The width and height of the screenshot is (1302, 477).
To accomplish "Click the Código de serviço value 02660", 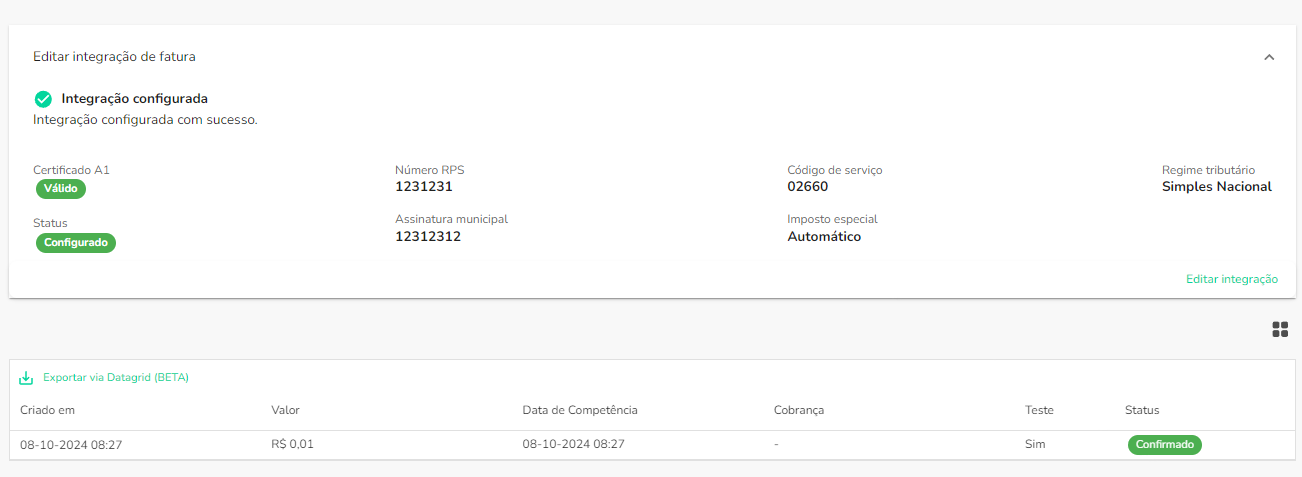I will pyautogui.click(x=807, y=186).
